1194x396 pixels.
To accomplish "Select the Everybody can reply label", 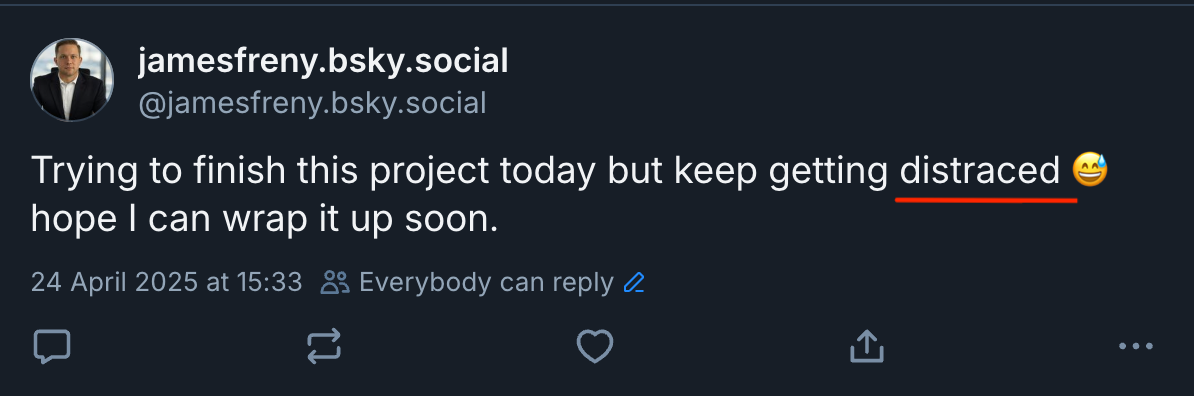I will pyautogui.click(x=486, y=283).
